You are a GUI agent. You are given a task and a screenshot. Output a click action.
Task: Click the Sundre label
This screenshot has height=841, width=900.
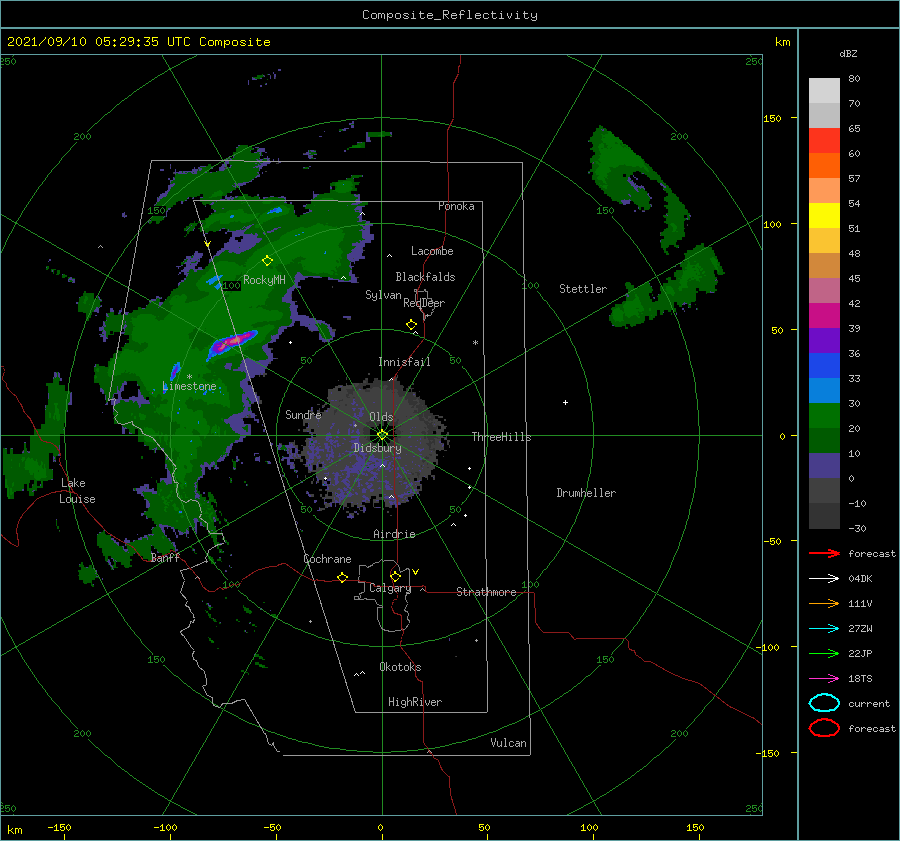tap(303, 415)
